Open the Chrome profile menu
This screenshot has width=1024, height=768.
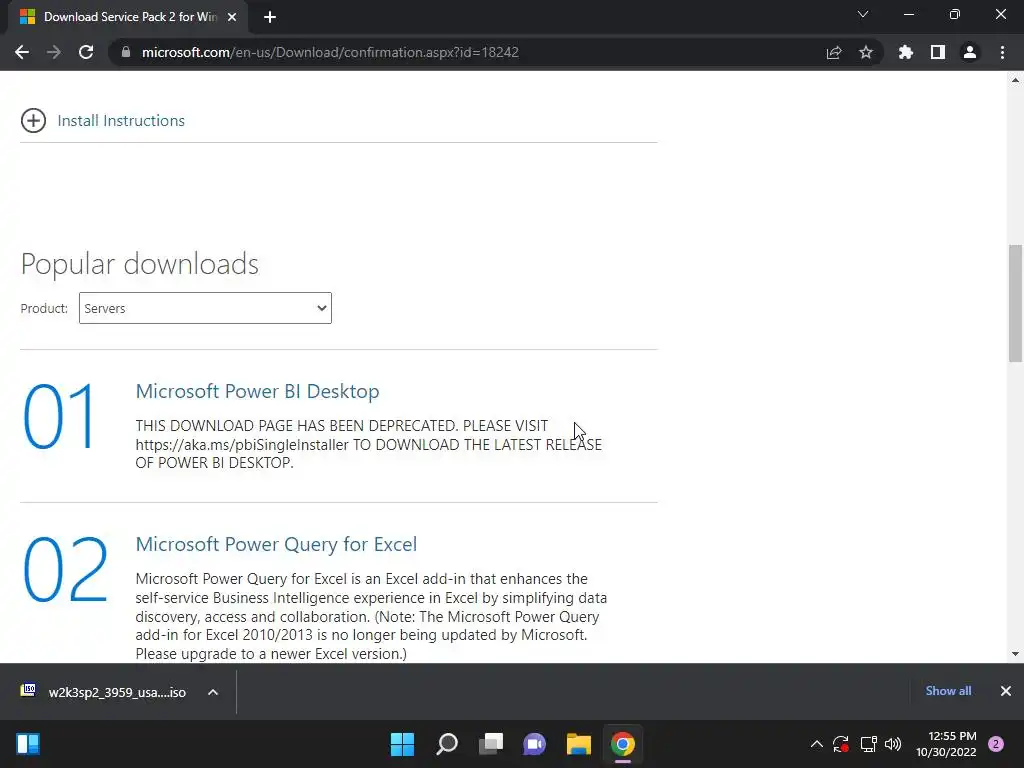(x=970, y=52)
